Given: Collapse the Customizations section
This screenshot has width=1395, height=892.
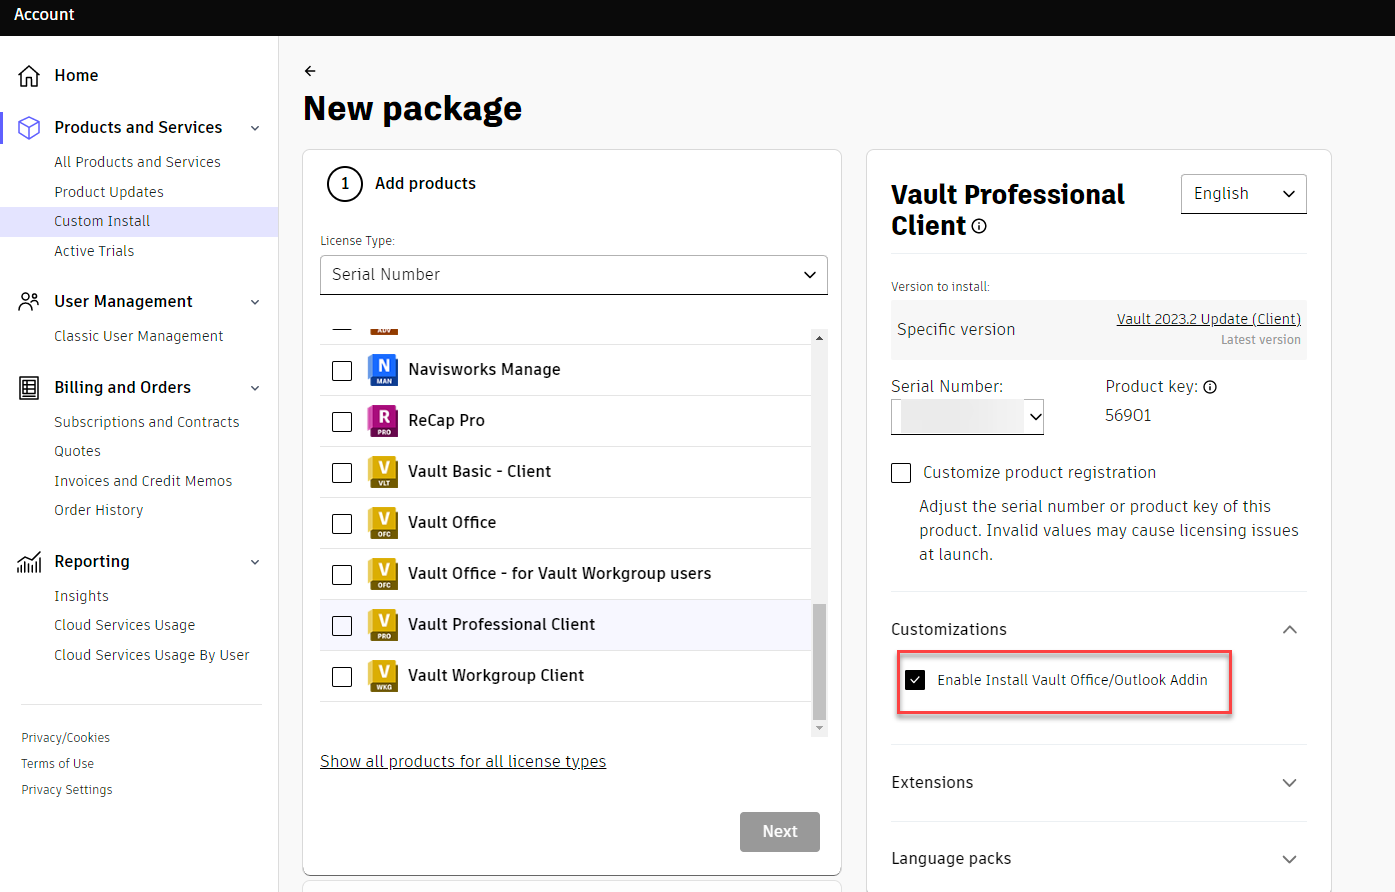Looking at the screenshot, I should 1289,629.
